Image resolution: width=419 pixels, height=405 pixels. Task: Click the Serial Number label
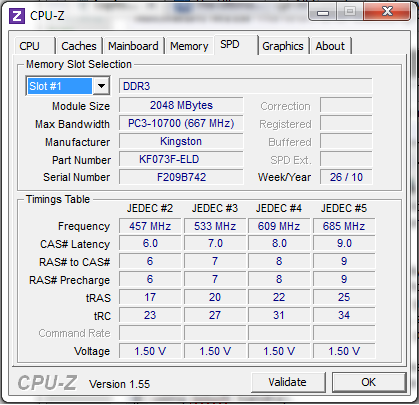tap(76, 177)
